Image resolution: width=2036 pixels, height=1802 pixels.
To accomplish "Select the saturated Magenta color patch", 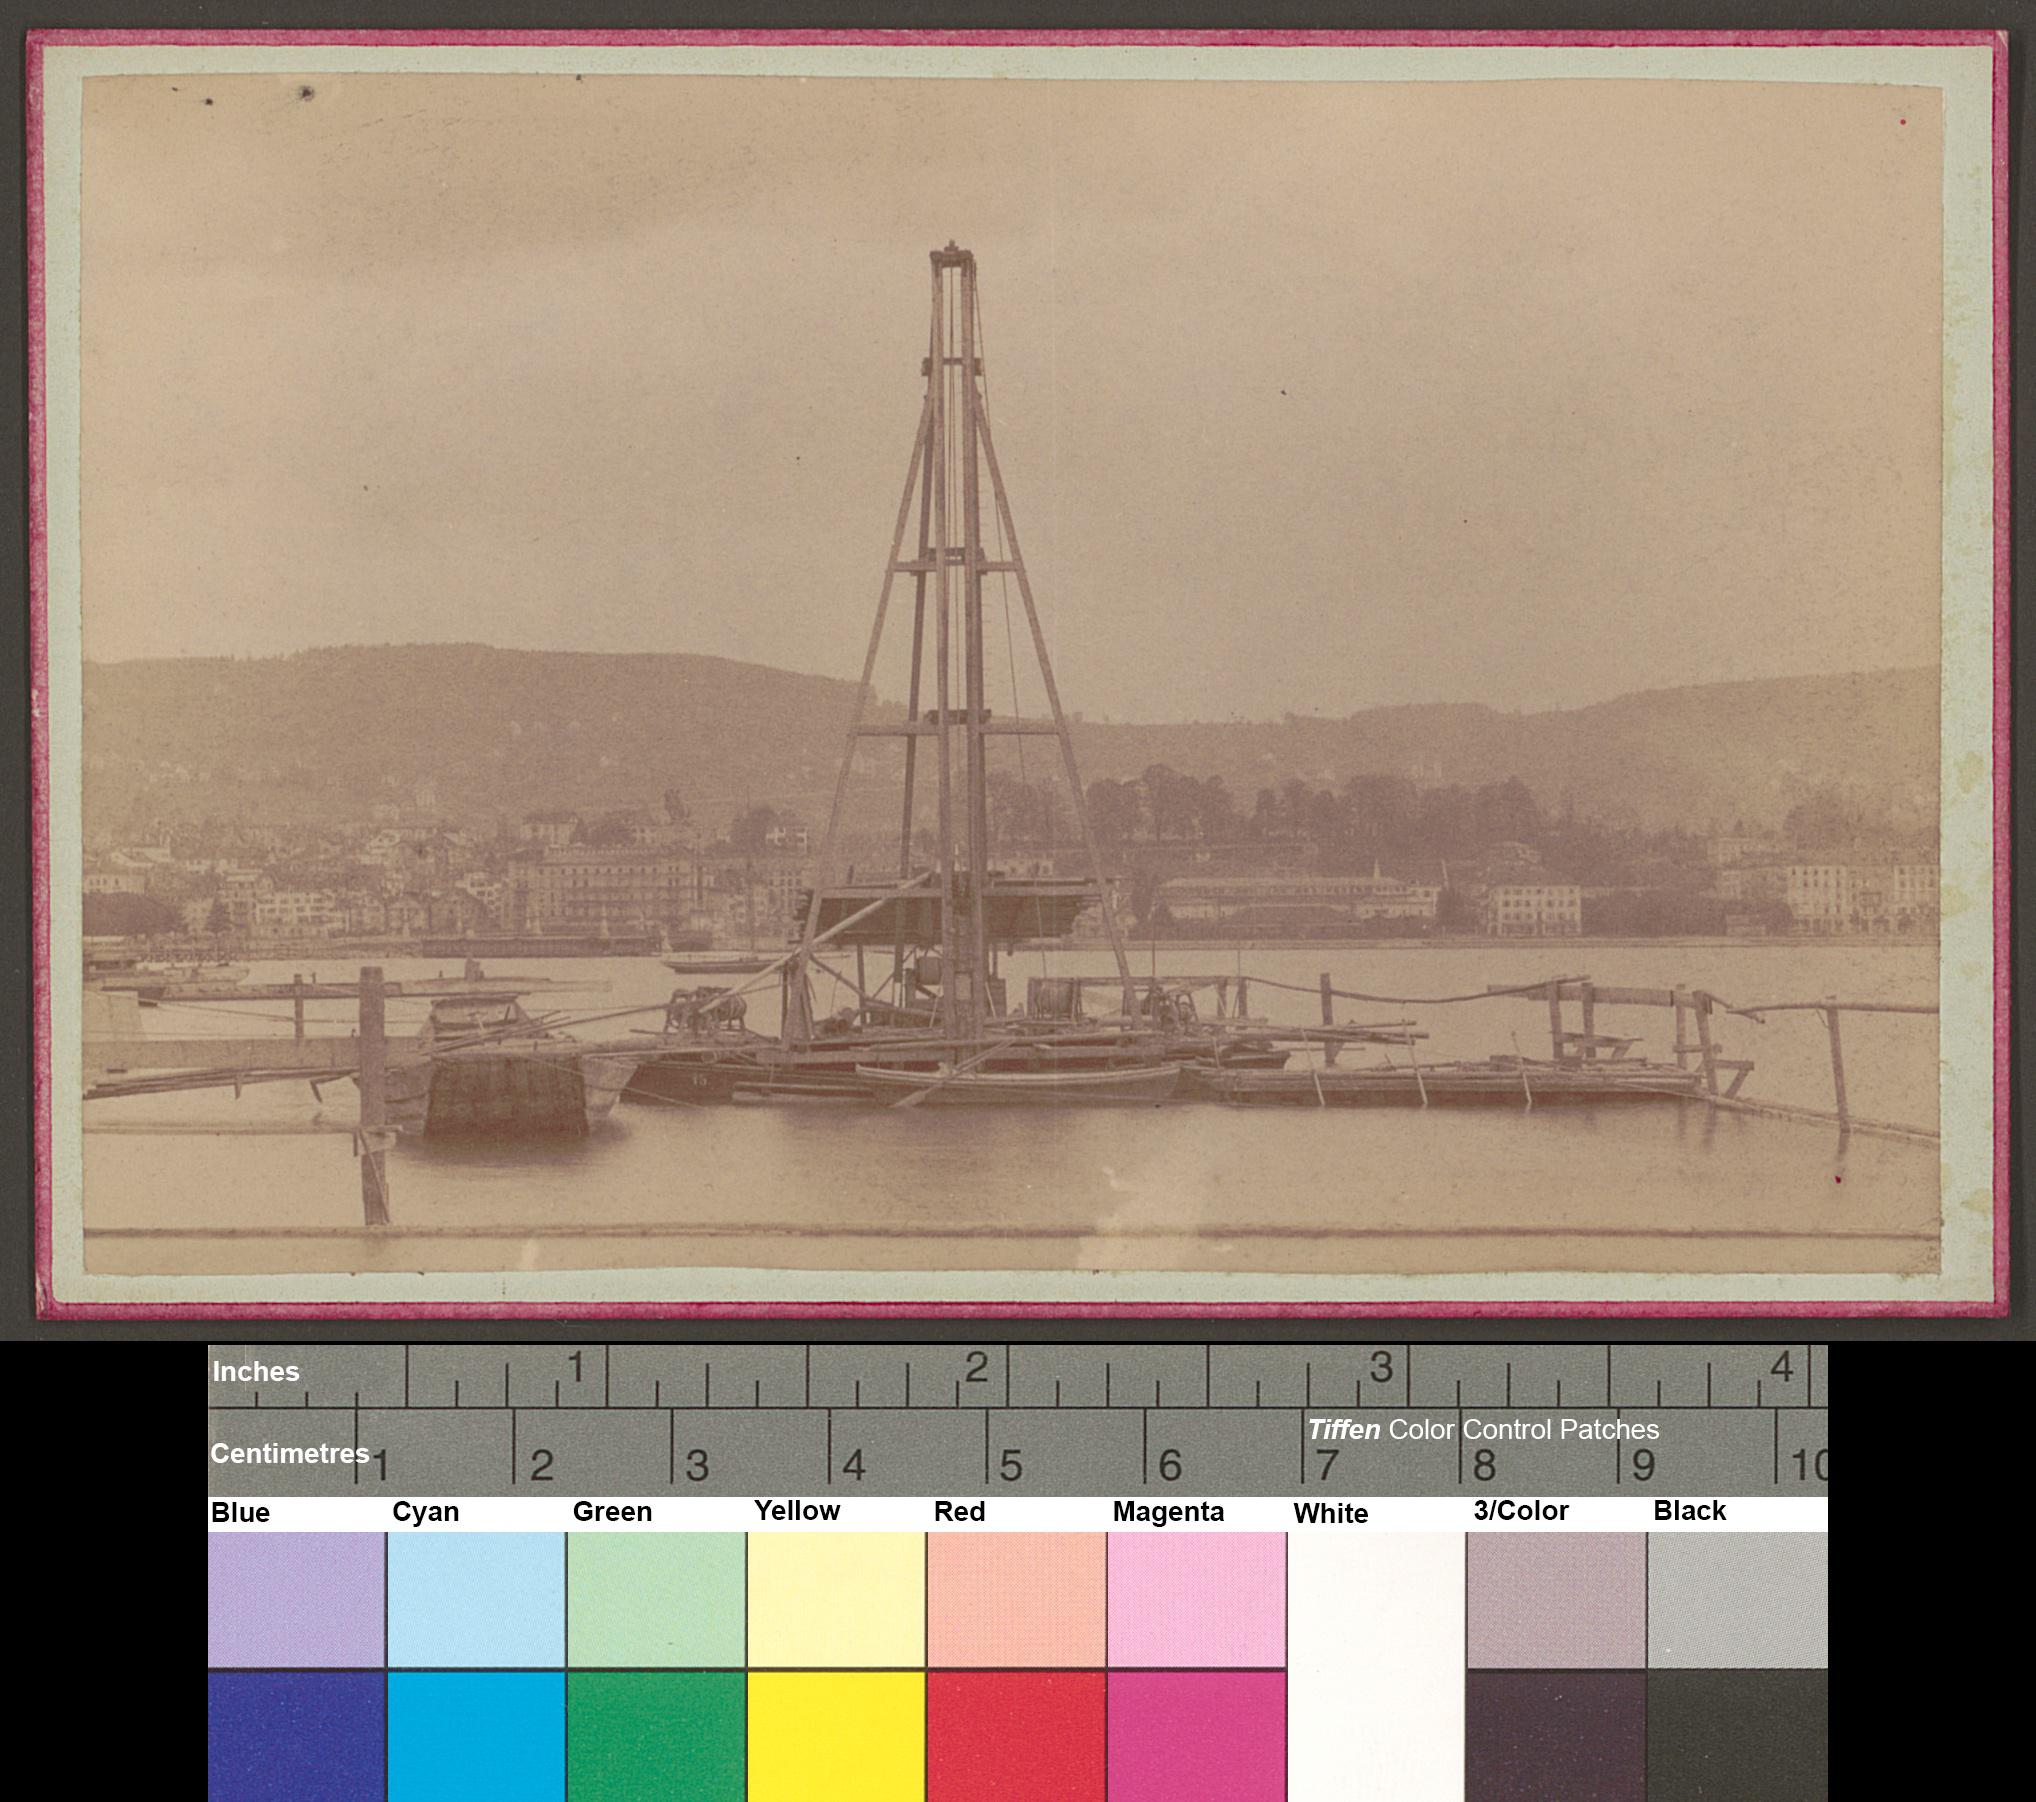I will click(x=1196, y=1736).
